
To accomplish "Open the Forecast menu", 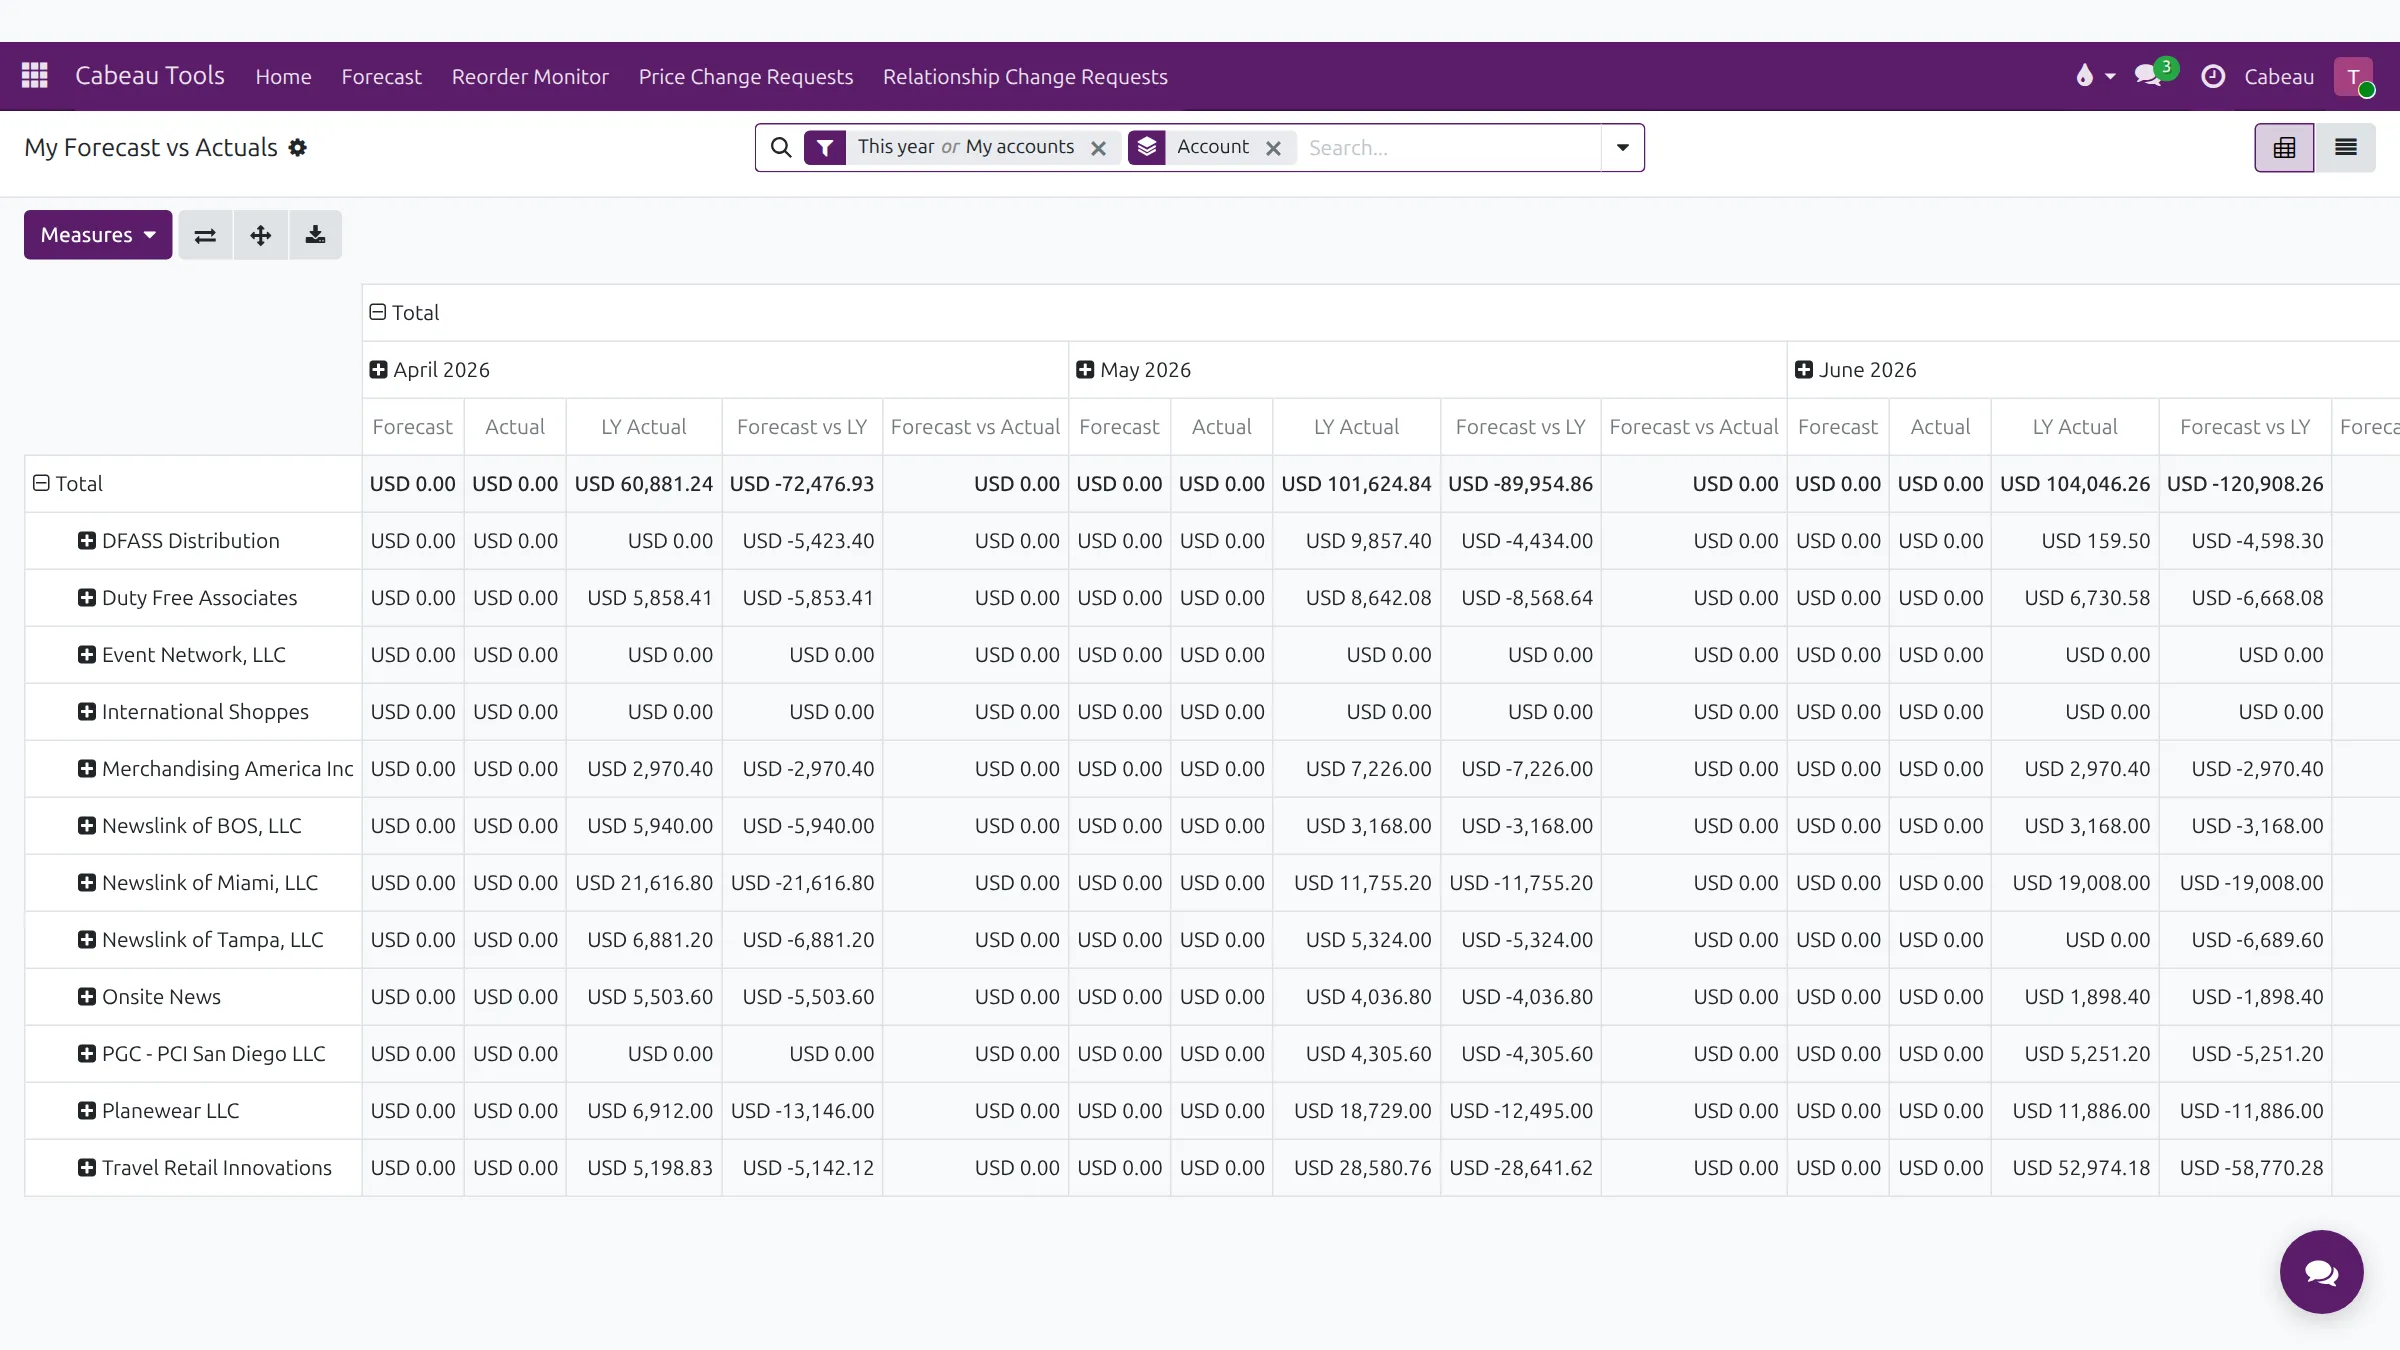I will tap(381, 76).
